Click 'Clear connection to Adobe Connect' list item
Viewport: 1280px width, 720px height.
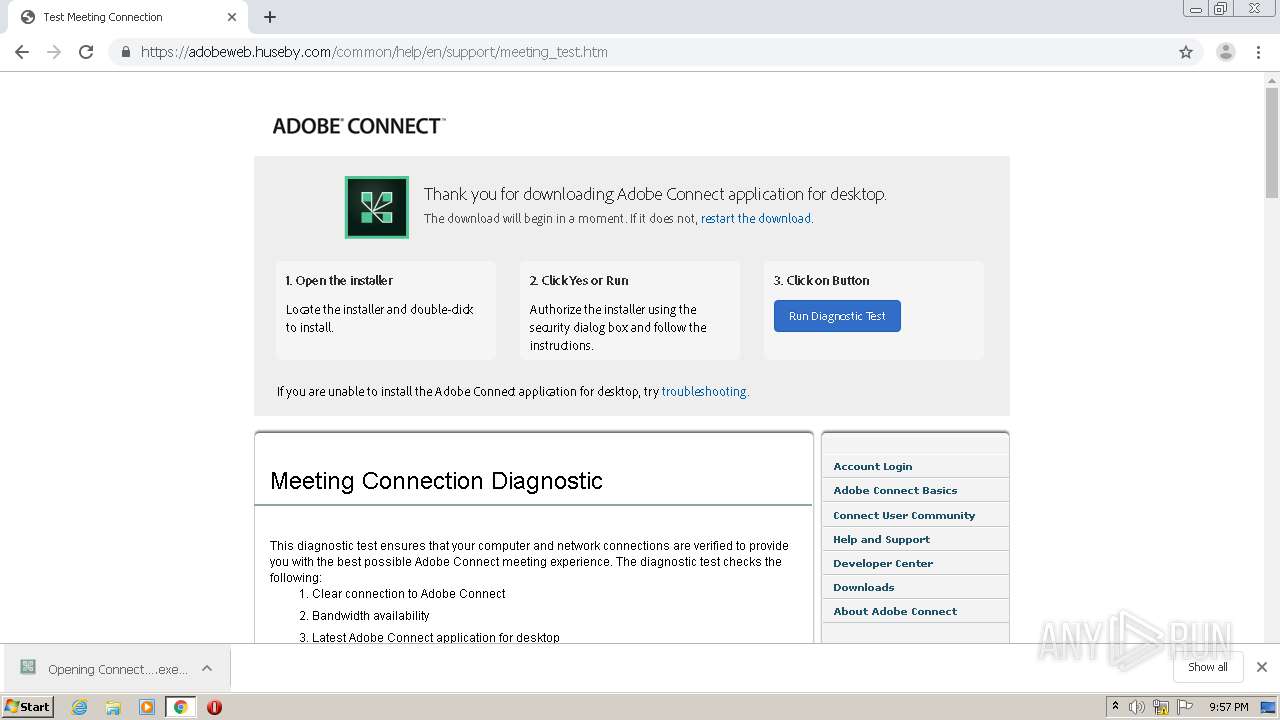tap(408, 594)
